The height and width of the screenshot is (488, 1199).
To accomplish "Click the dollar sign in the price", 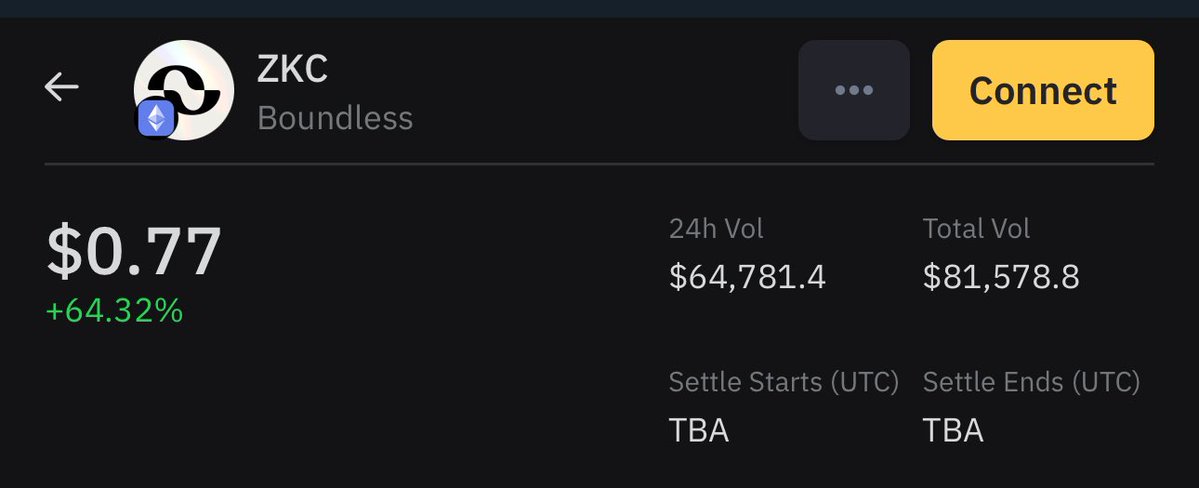I will click(63, 251).
